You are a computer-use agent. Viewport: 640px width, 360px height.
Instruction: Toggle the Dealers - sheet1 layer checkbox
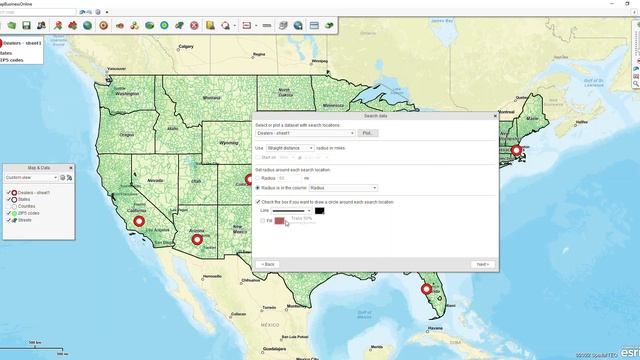click(9, 192)
